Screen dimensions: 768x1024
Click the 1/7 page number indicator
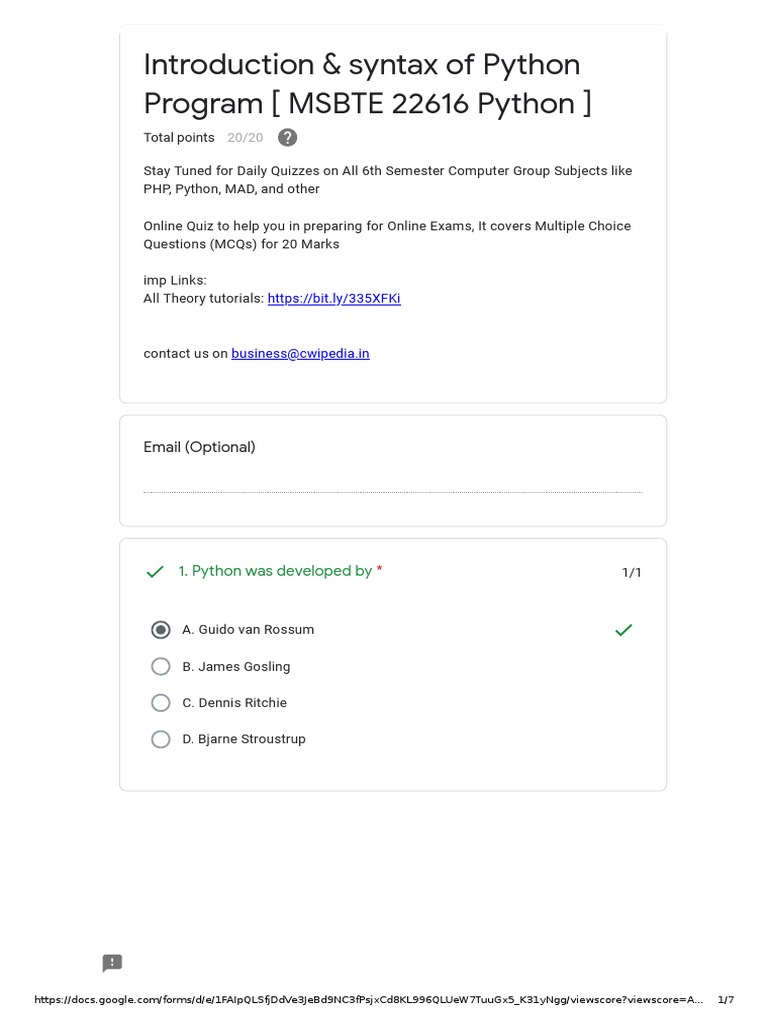click(x=726, y=1000)
